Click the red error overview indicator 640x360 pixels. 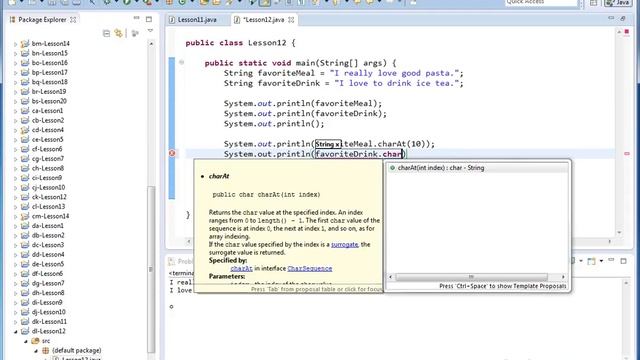coord(627,32)
